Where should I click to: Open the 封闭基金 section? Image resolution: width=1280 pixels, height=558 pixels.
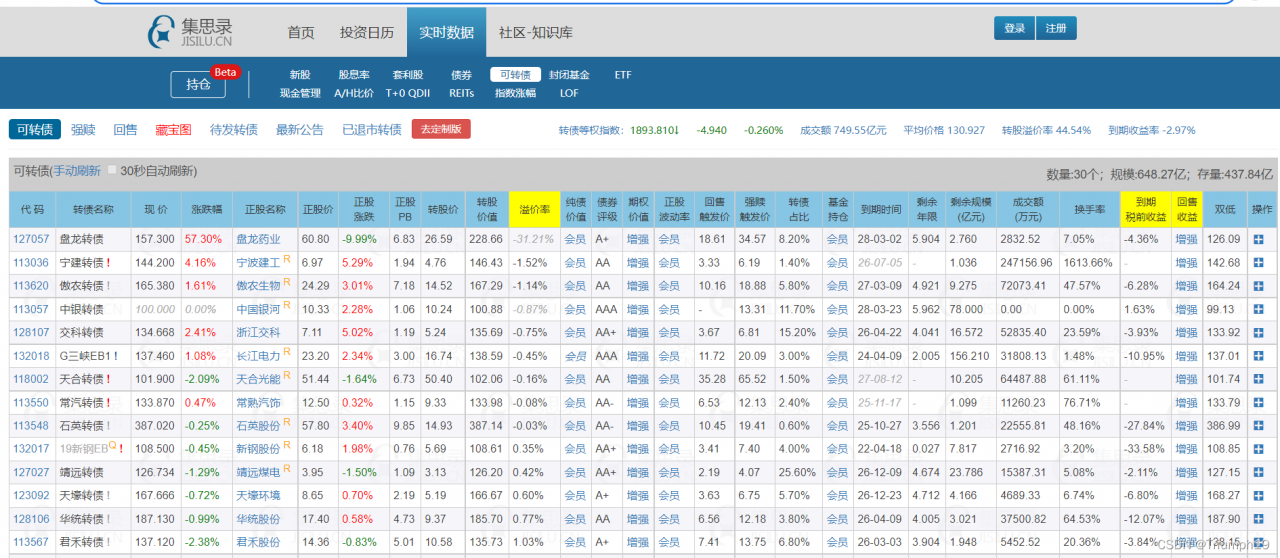tap(569, 75)
